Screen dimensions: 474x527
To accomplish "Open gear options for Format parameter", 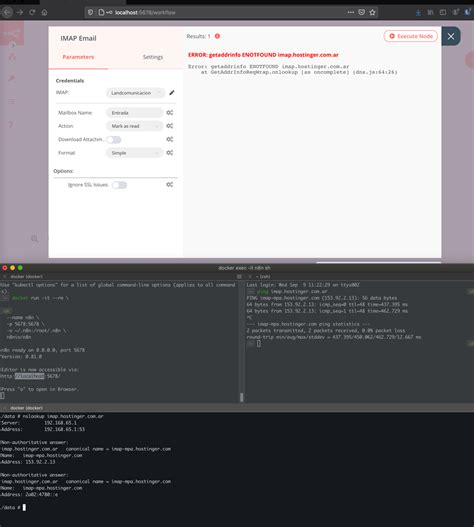I will coord(170,153).
